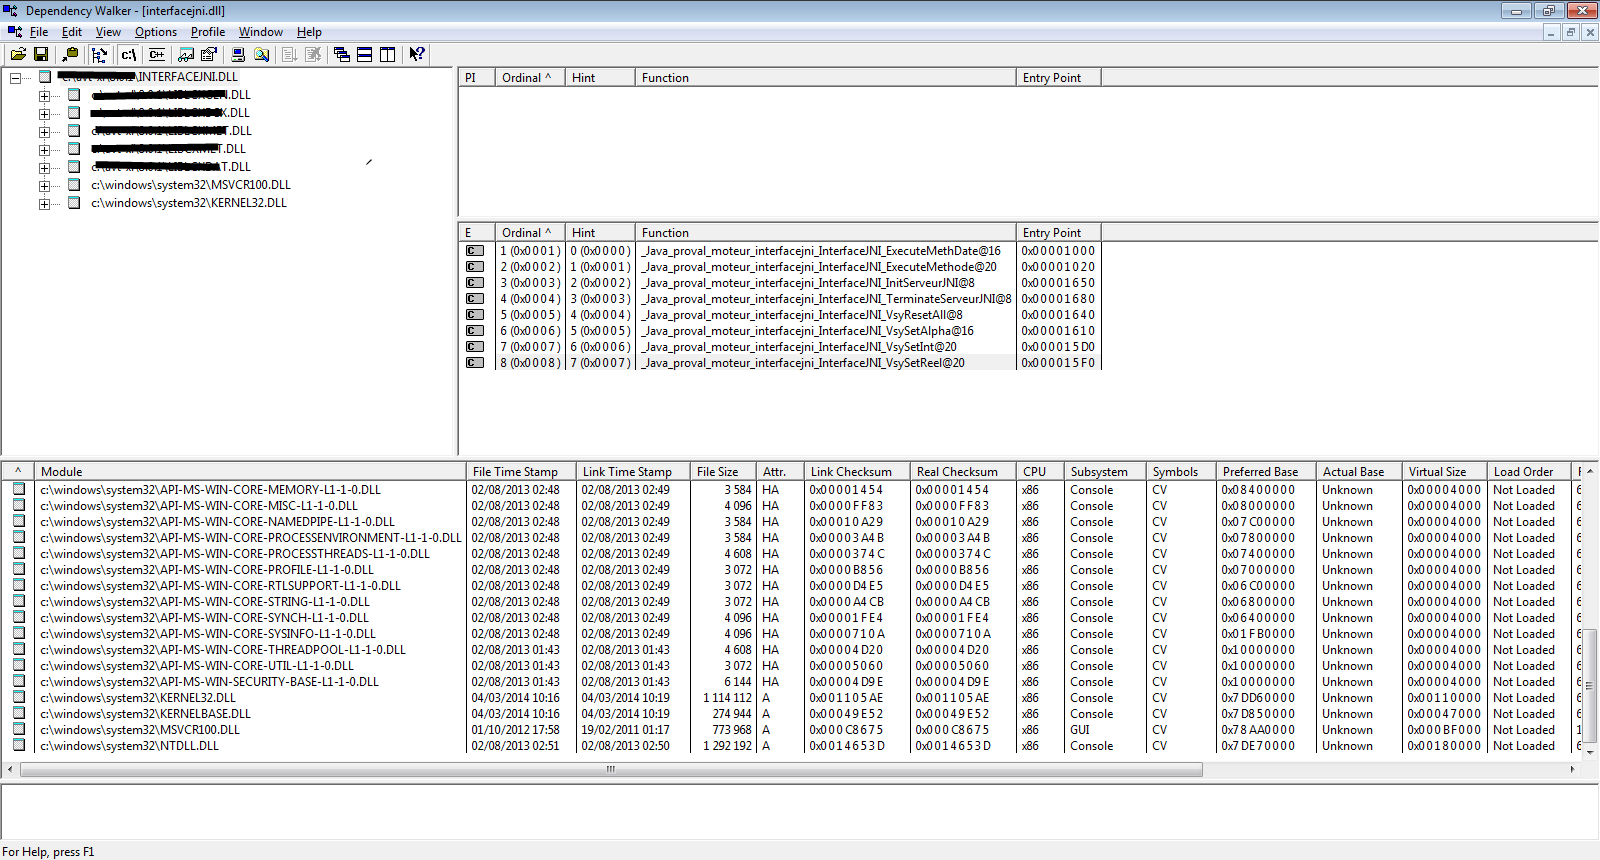1600x860 pixels.
Task: Click the box icon beside tree KERNEL32.DLL
Action: pyautogui.click(x=74, y=203)
